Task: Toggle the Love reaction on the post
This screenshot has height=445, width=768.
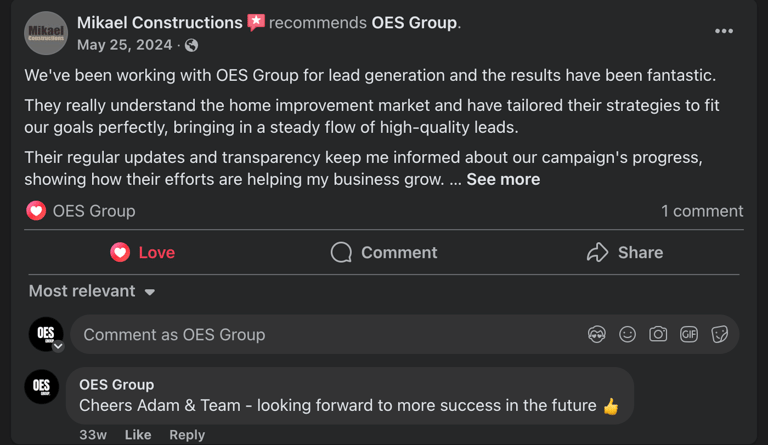Action: click(x=142, y=253)
